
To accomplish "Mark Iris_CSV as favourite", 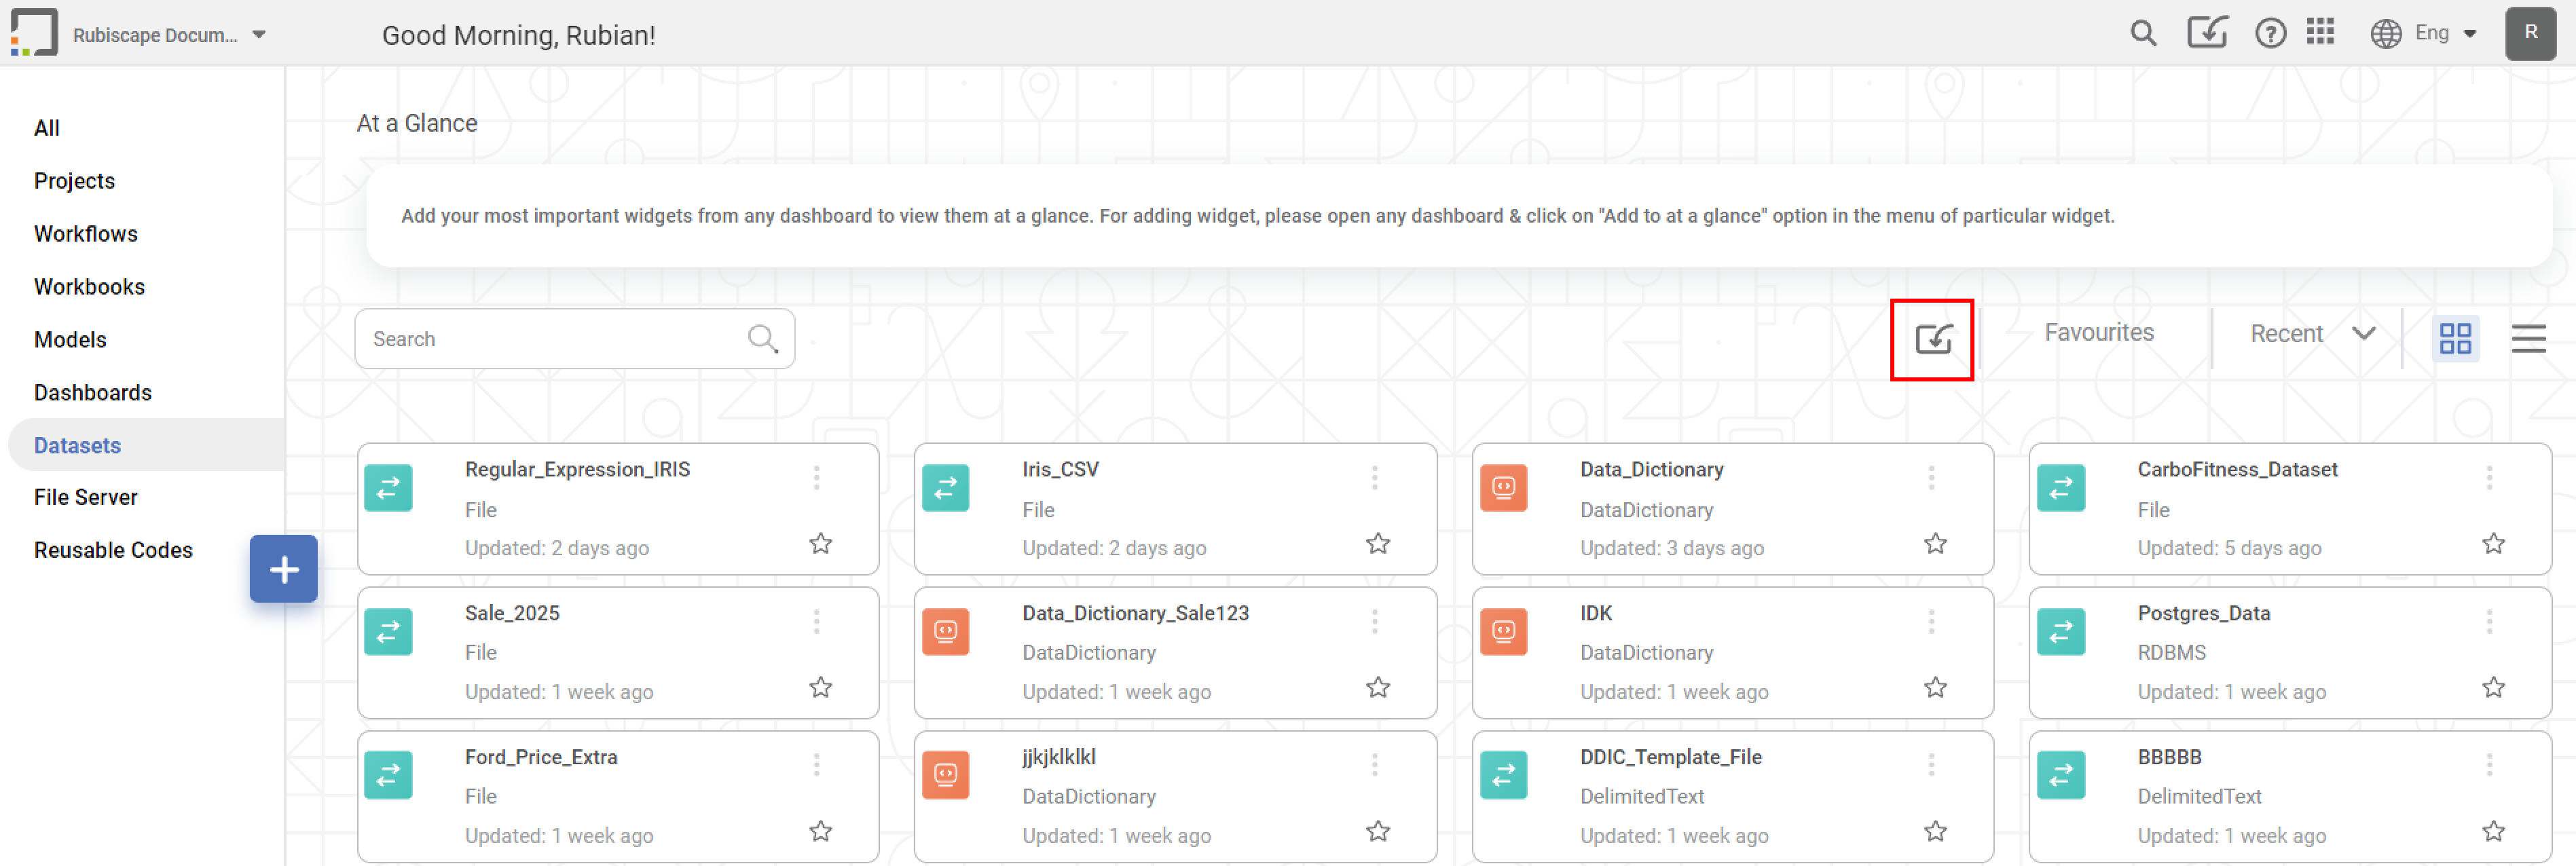I will tap(1377, 543).
